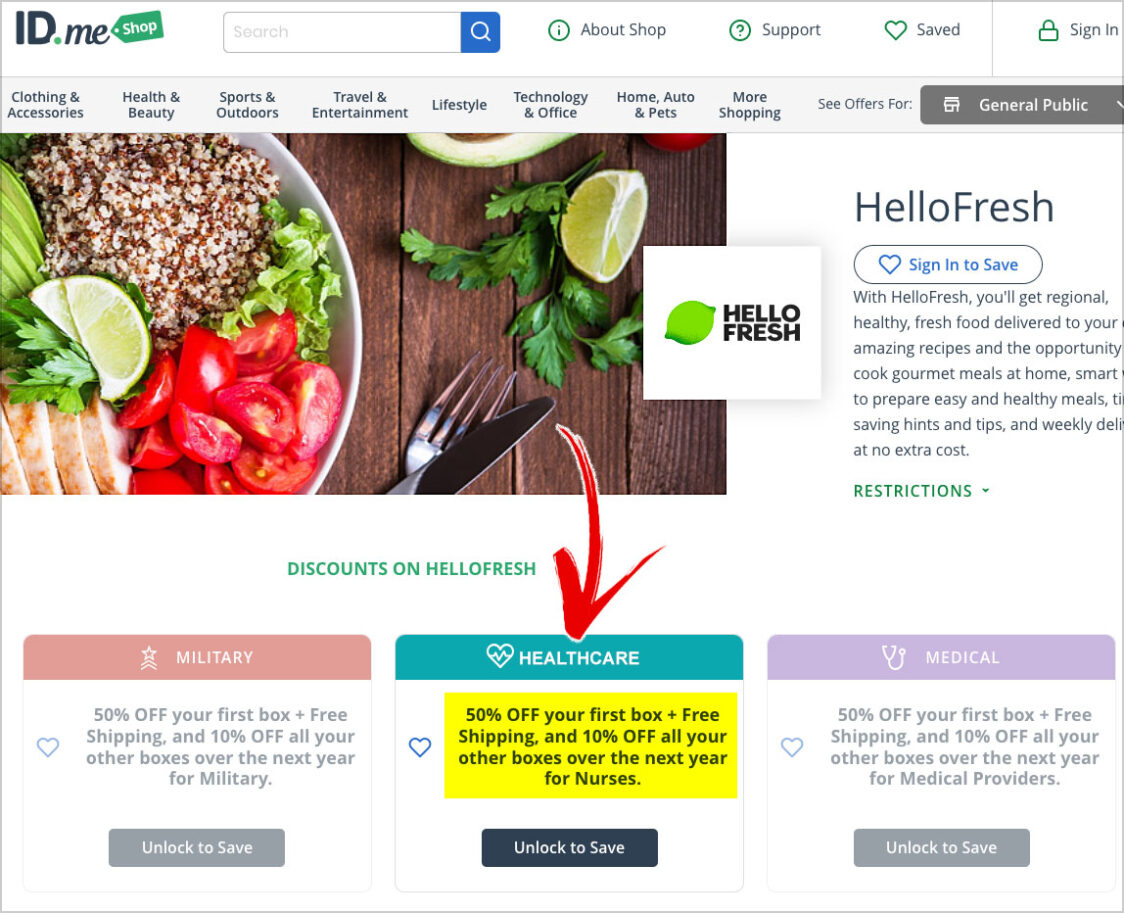Toggle the heart on Healthcare offer

[420, 747]
